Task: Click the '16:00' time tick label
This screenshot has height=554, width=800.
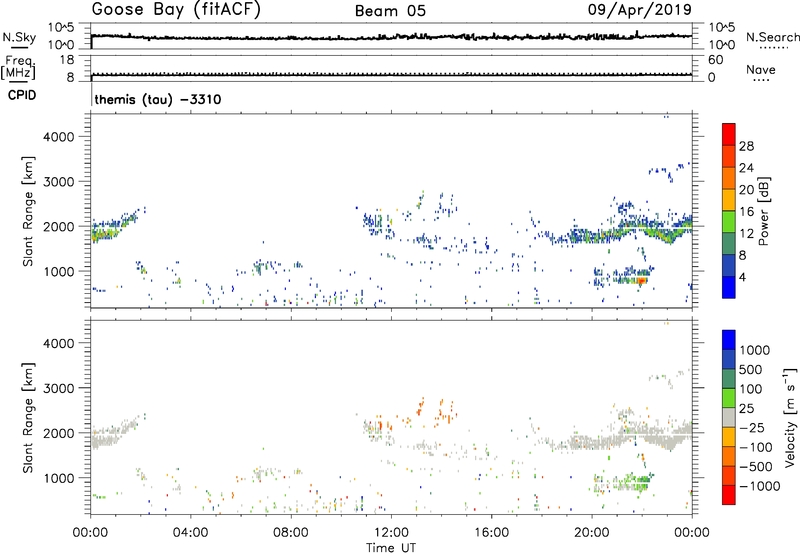Action: [491, 533]
